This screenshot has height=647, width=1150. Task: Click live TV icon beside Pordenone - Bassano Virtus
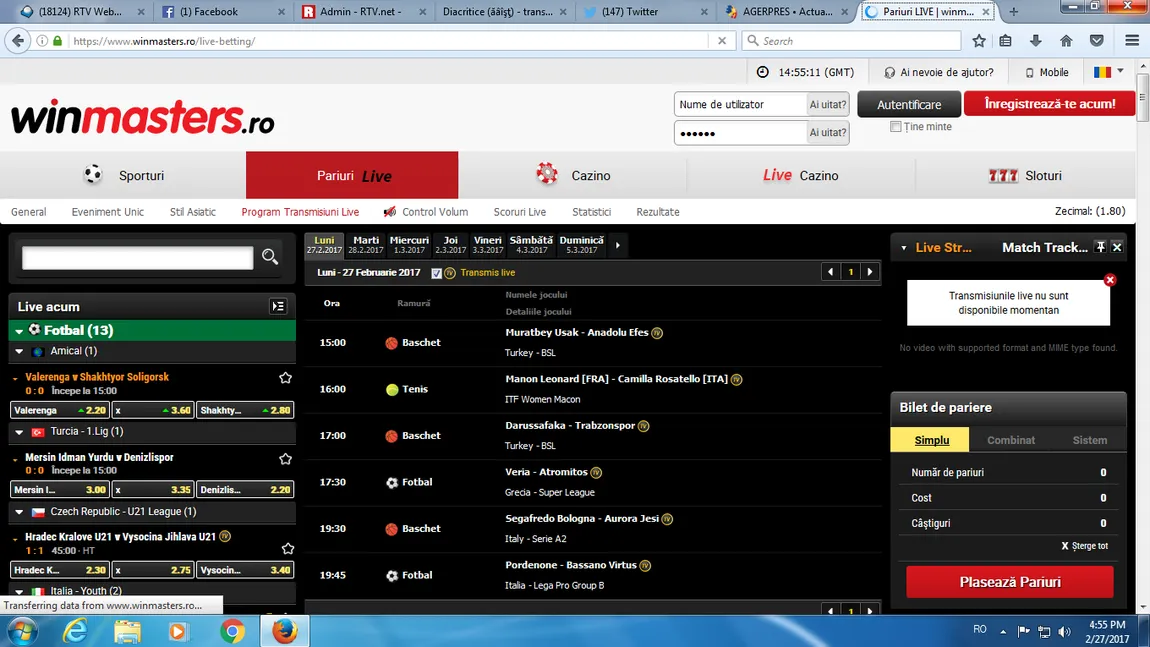645,566
